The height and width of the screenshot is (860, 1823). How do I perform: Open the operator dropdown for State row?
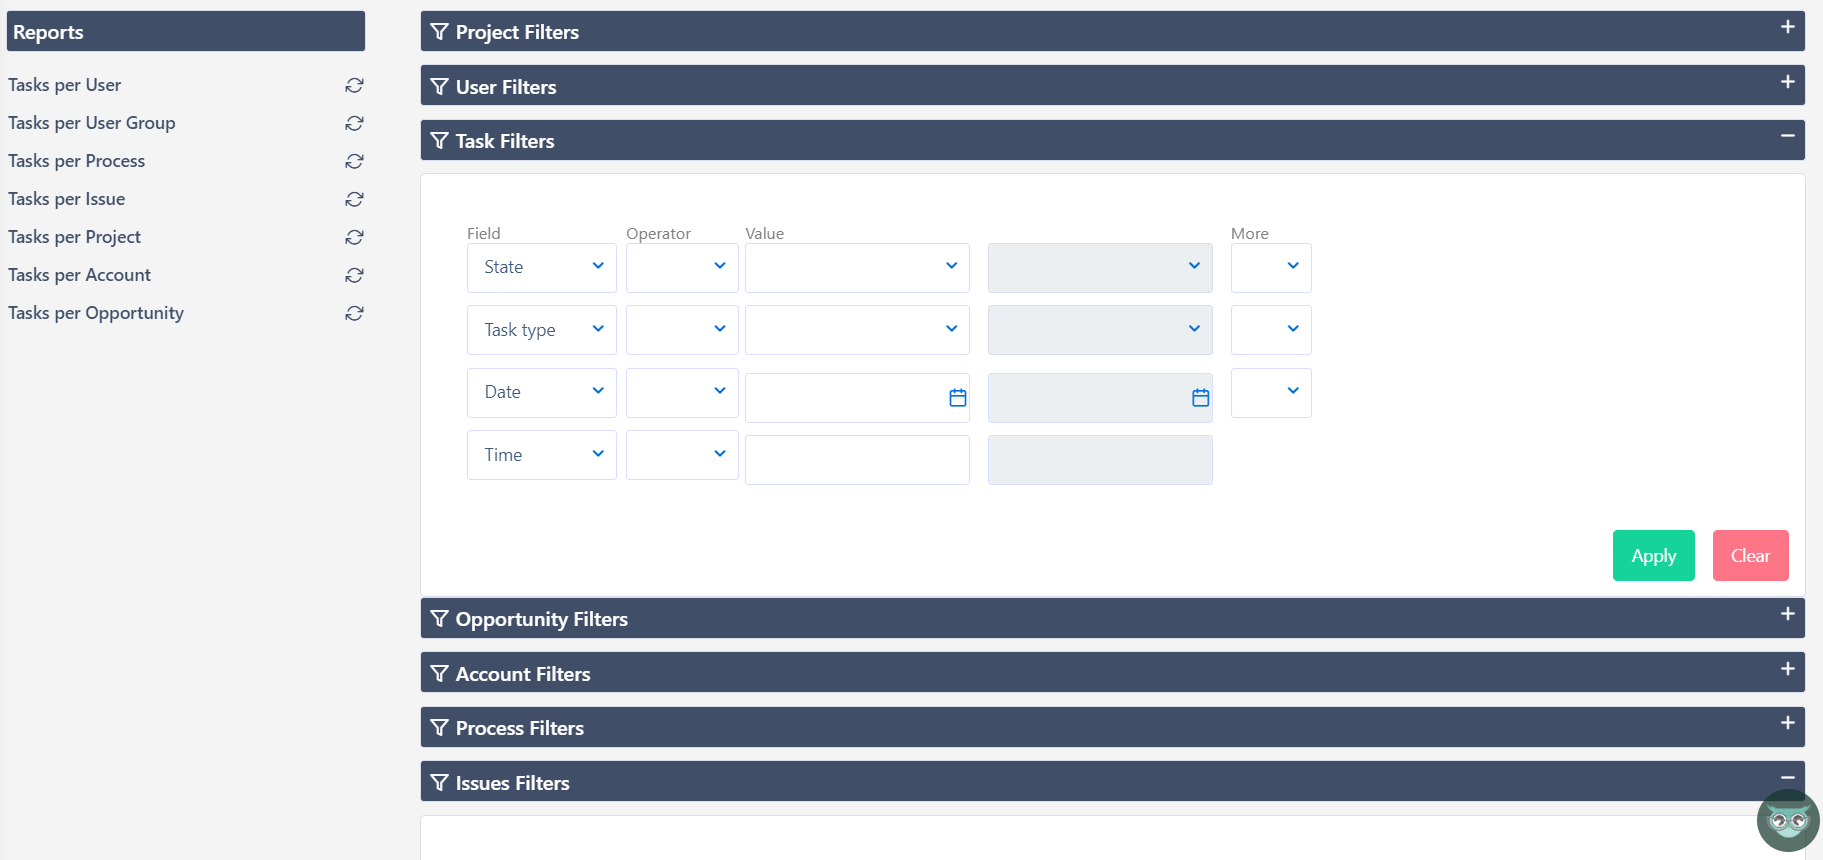click(682, 268)
